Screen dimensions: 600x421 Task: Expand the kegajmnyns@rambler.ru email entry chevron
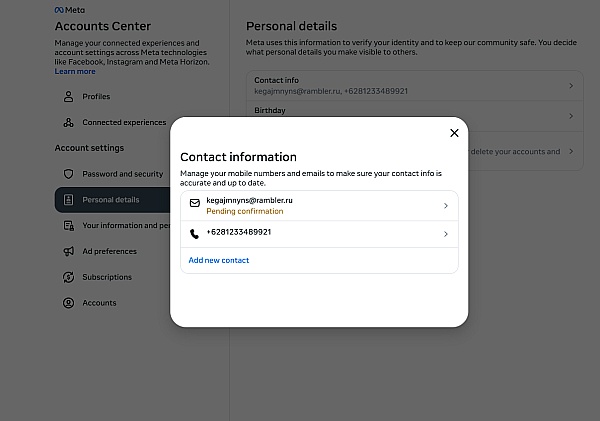445,206
